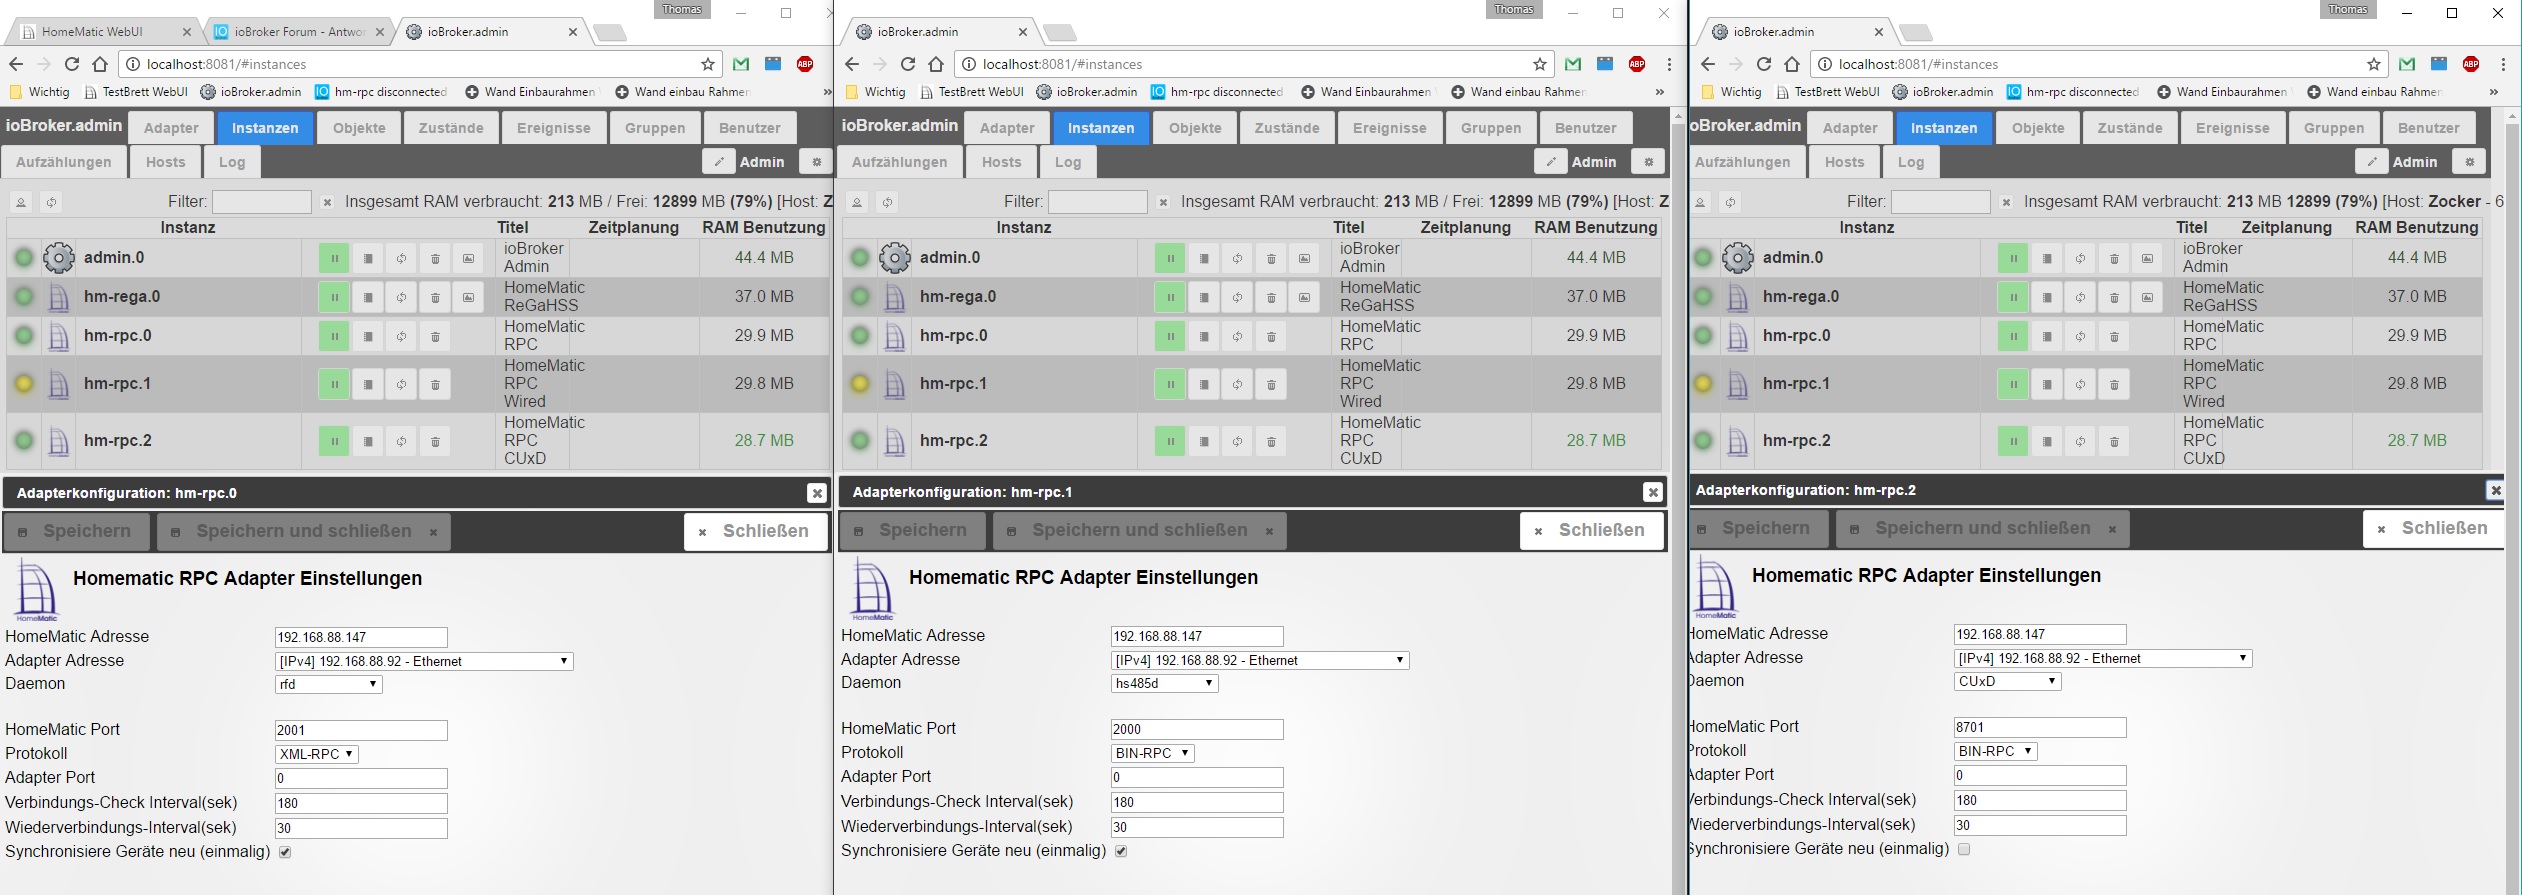The image size is (2522, 895).
Task: Open Daemon dropdown showing CUxD
Action: pyautogui.click(x=2008, y=681)
